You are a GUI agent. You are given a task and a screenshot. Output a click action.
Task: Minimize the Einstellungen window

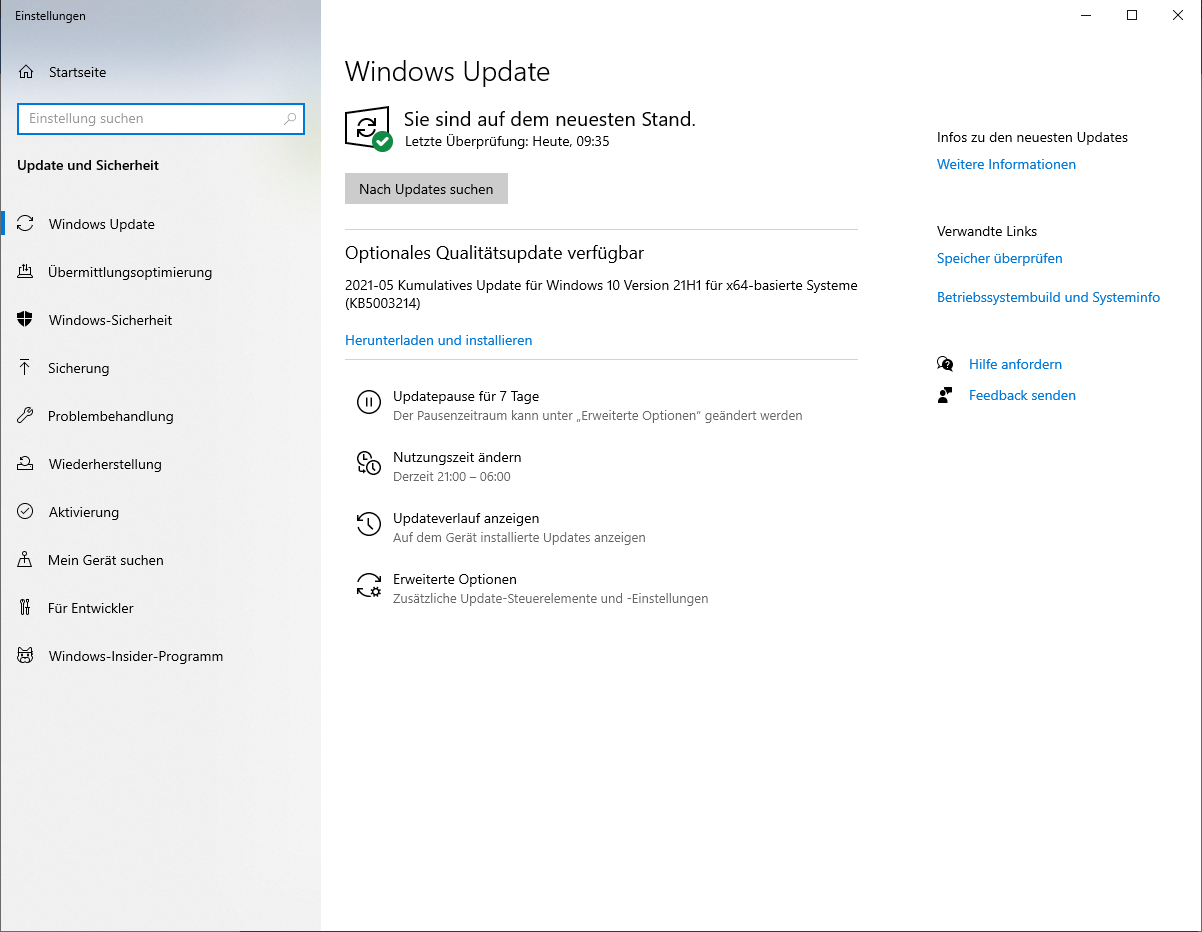tap(1086, 15)
